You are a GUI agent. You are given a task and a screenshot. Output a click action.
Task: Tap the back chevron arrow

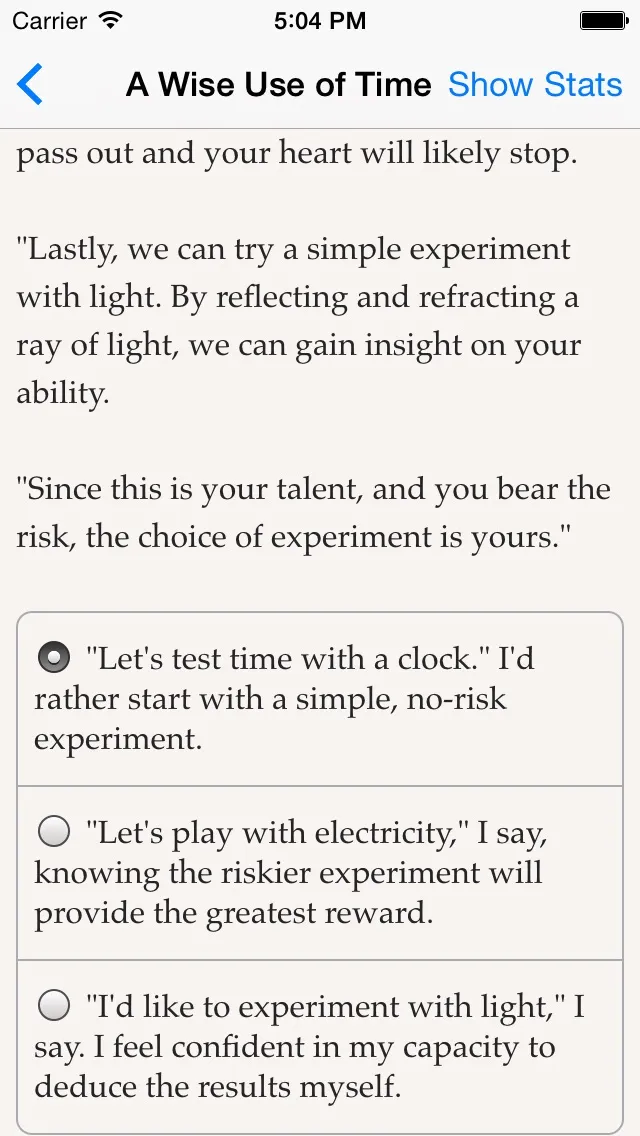tap(31, 84)
